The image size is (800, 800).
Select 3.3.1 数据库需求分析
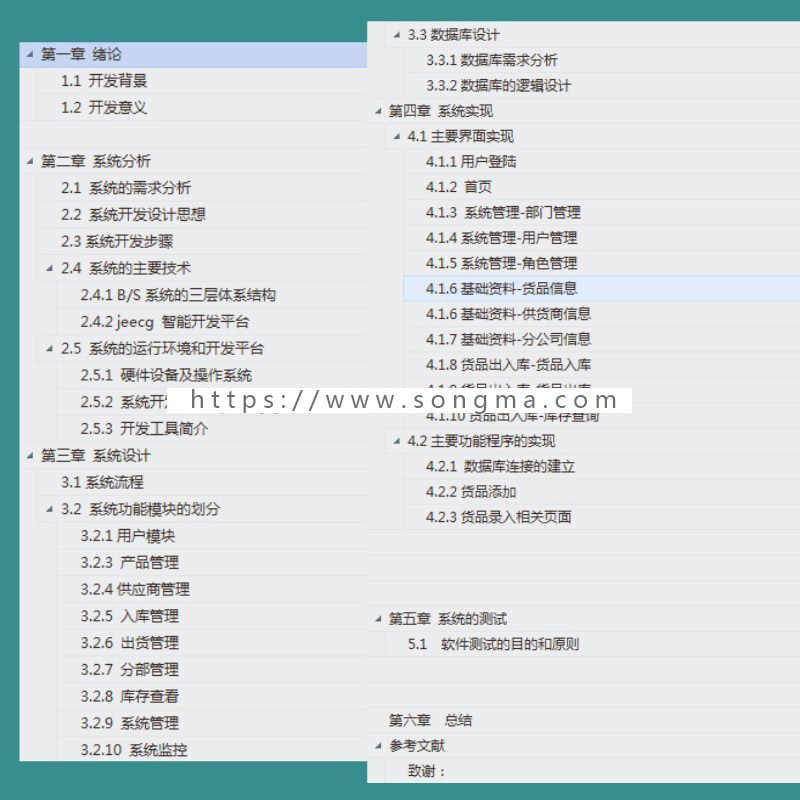click(x=491, y=60)
